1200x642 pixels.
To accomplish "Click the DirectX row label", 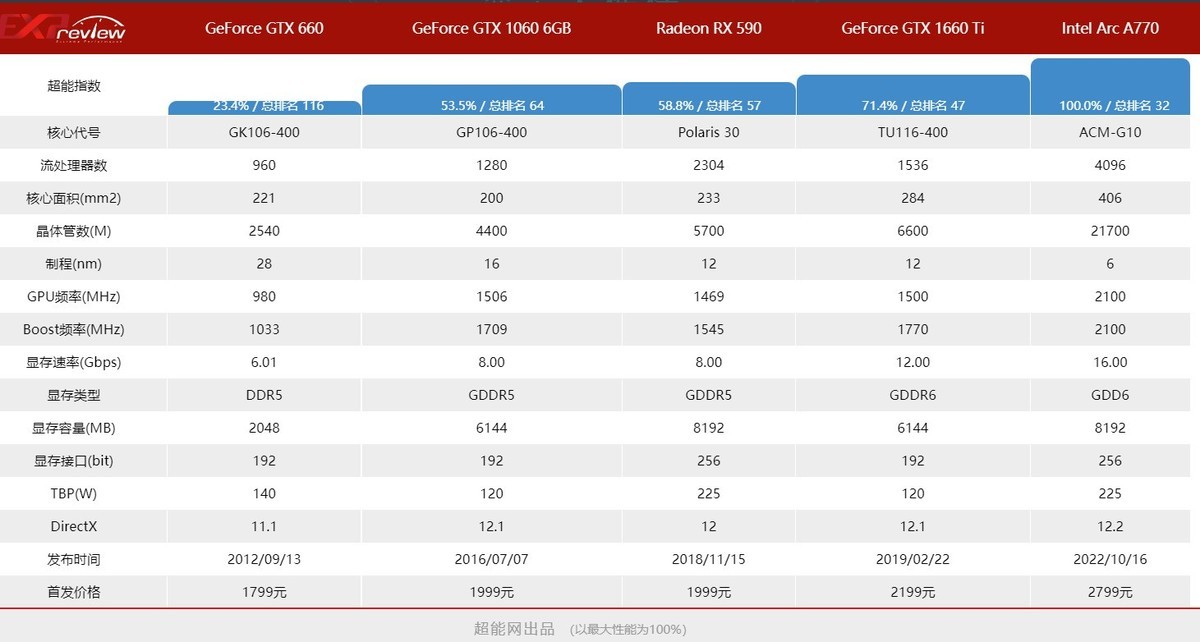I will [x=74, y=526].
